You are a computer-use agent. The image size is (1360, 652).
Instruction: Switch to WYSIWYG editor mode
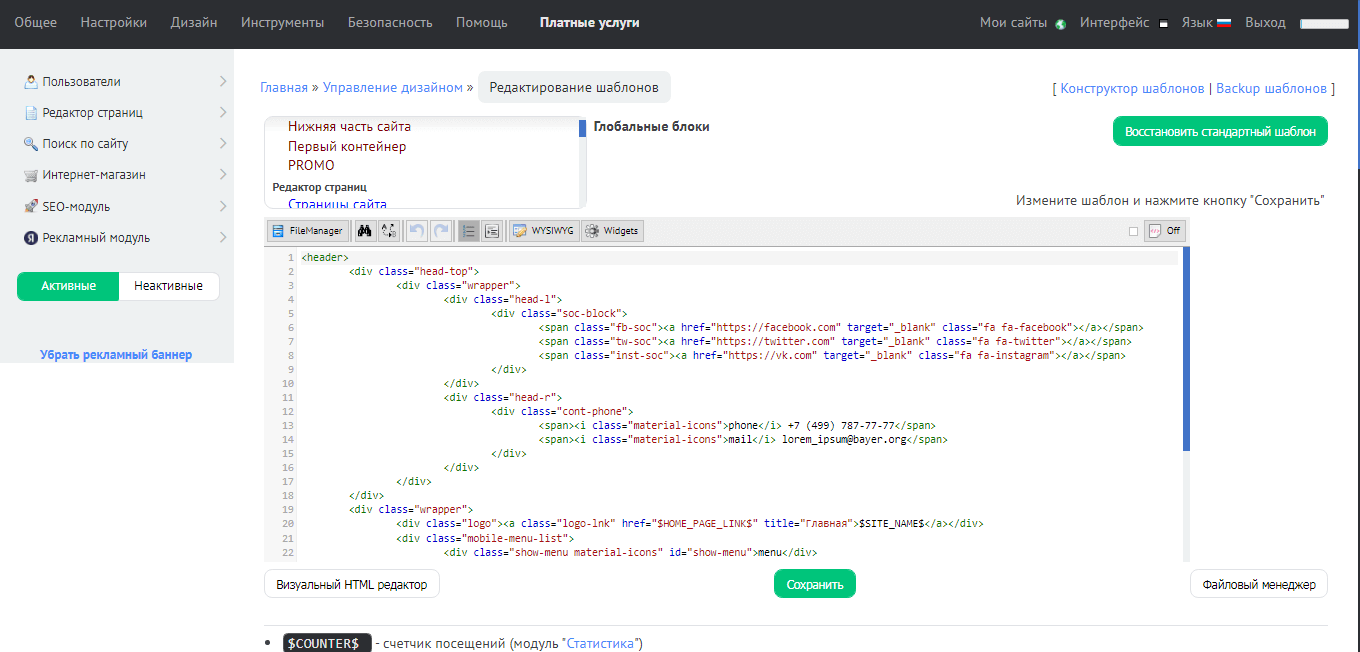pyautogui.click(x=545, y=231)
